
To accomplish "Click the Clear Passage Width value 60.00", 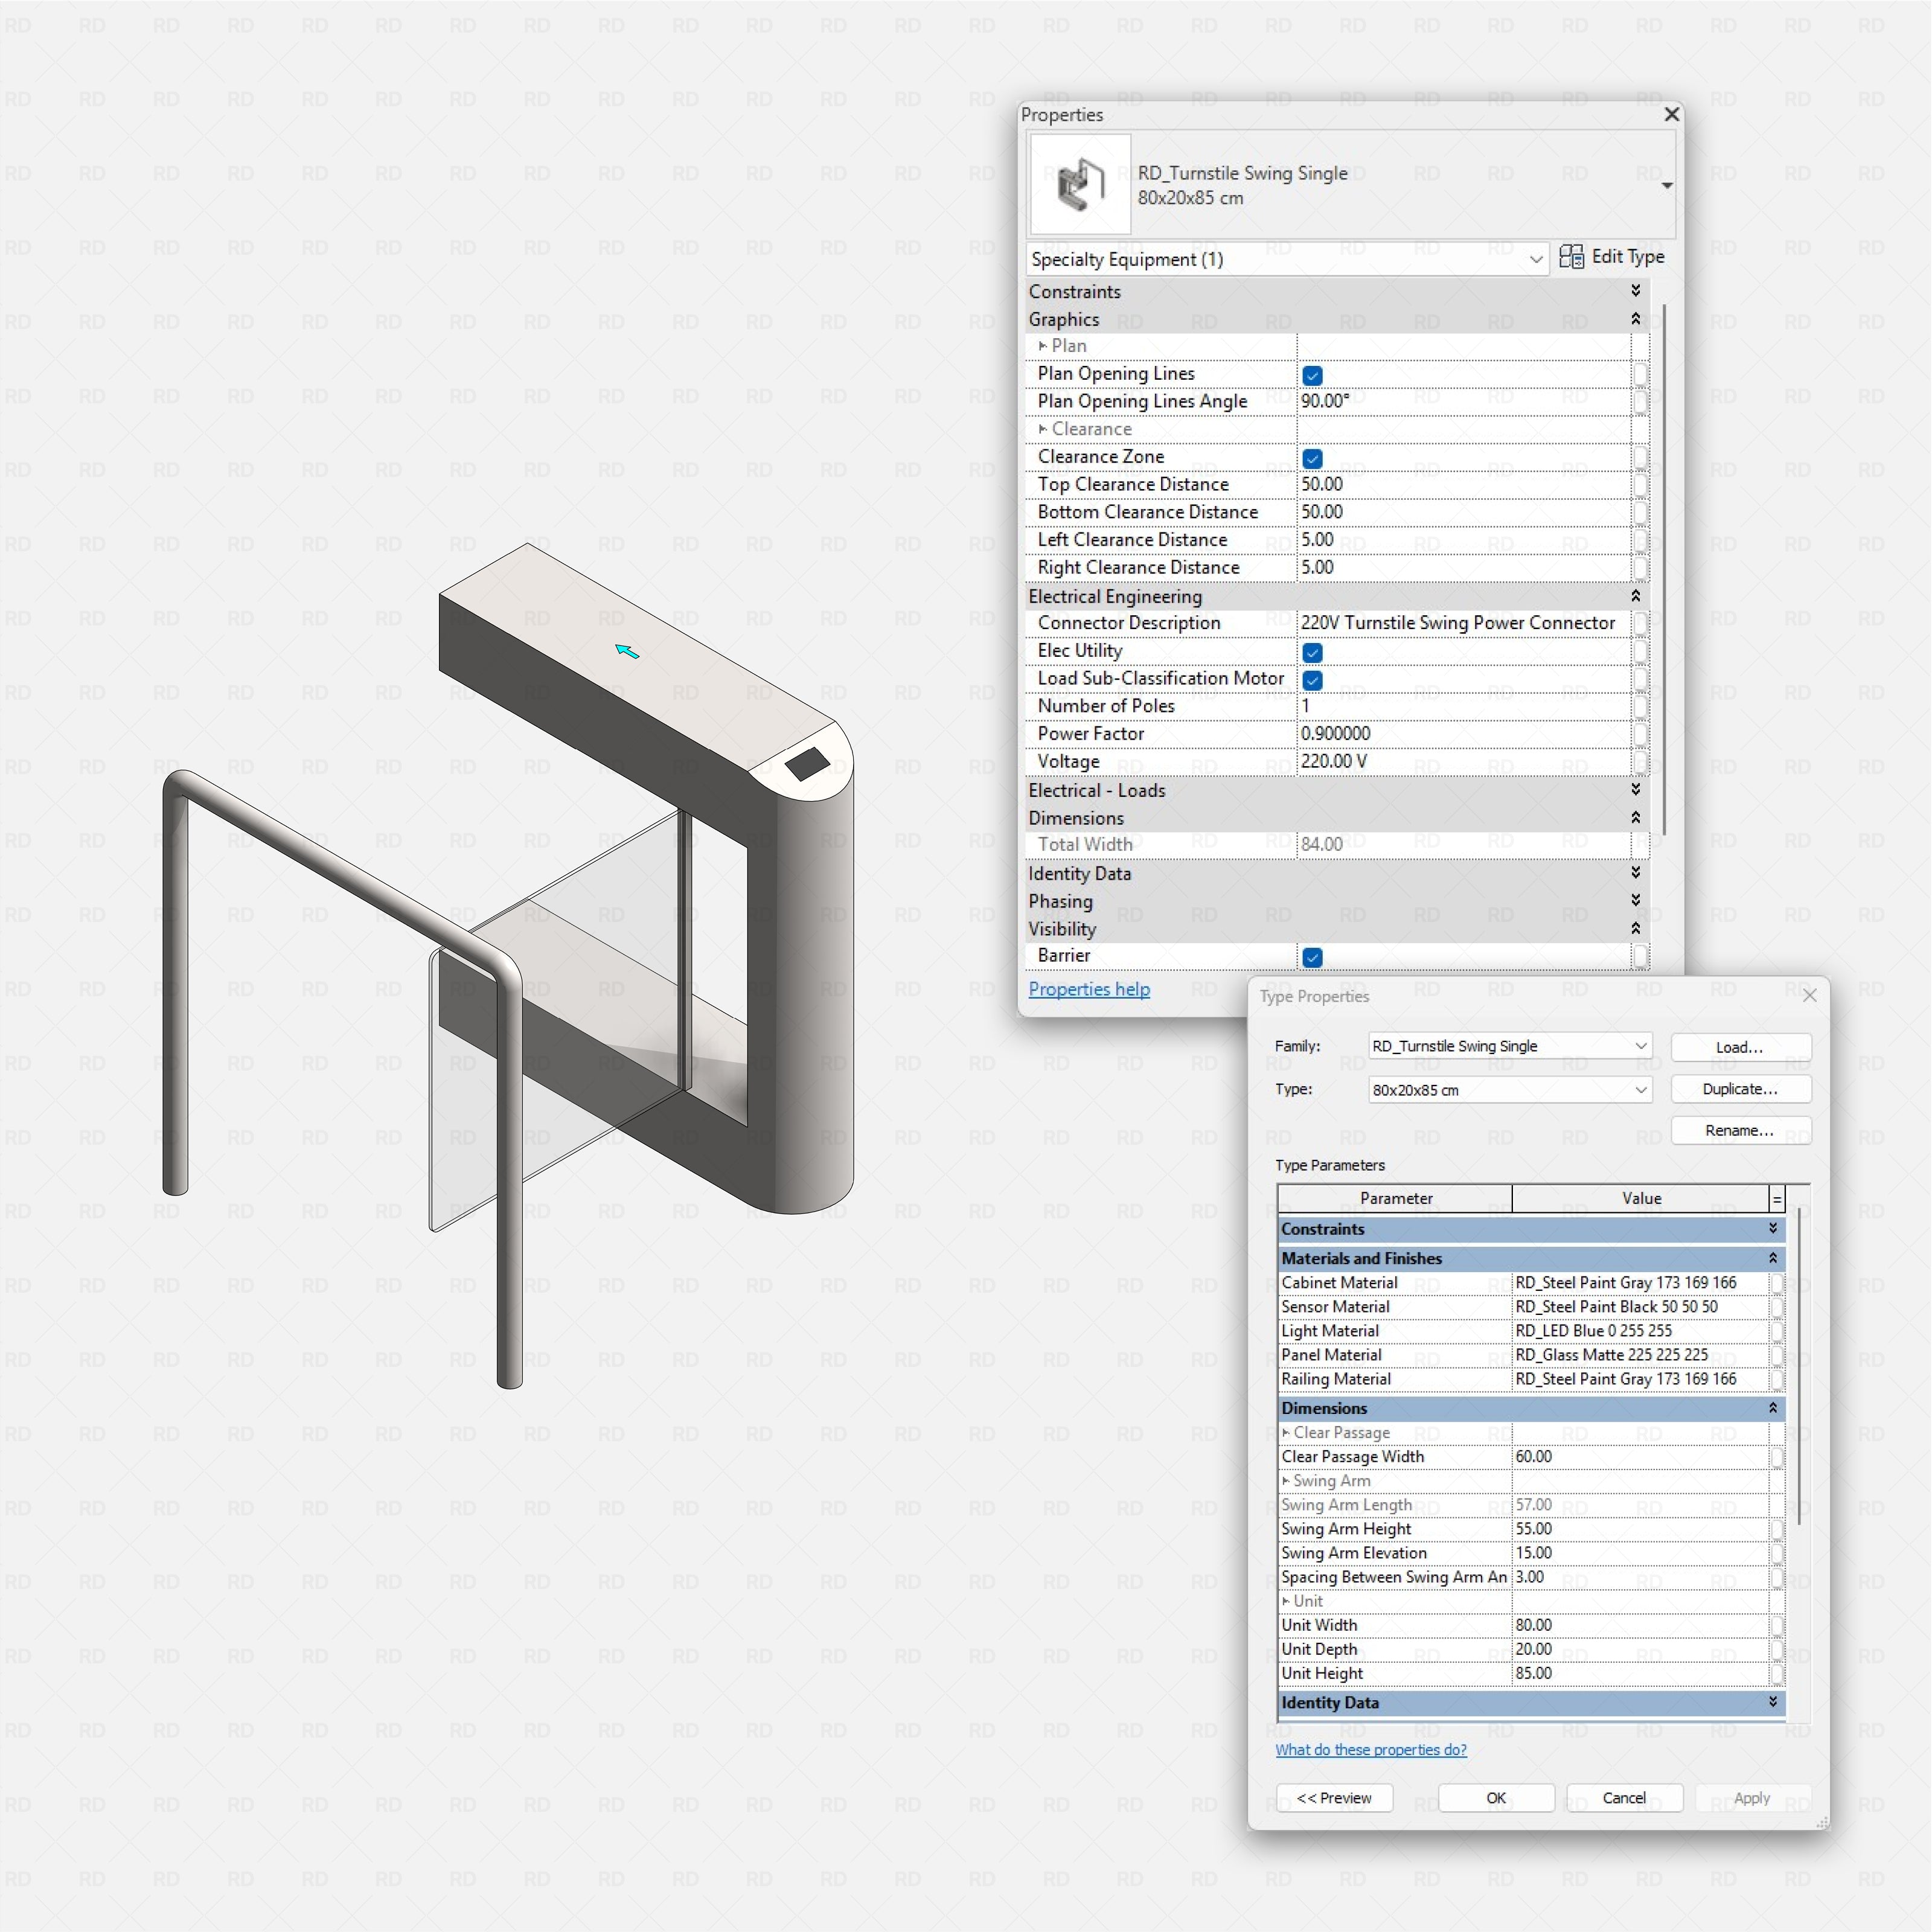I will [1641, 1457].
